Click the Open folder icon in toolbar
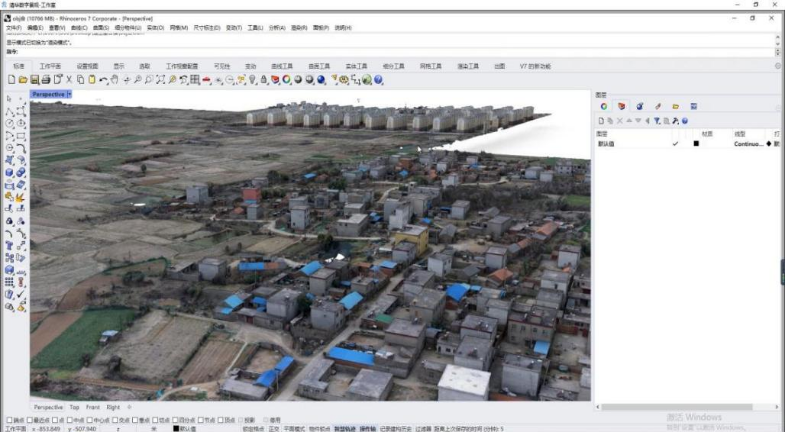The width and height of the screenshot is (785, 432). point(23,80)
